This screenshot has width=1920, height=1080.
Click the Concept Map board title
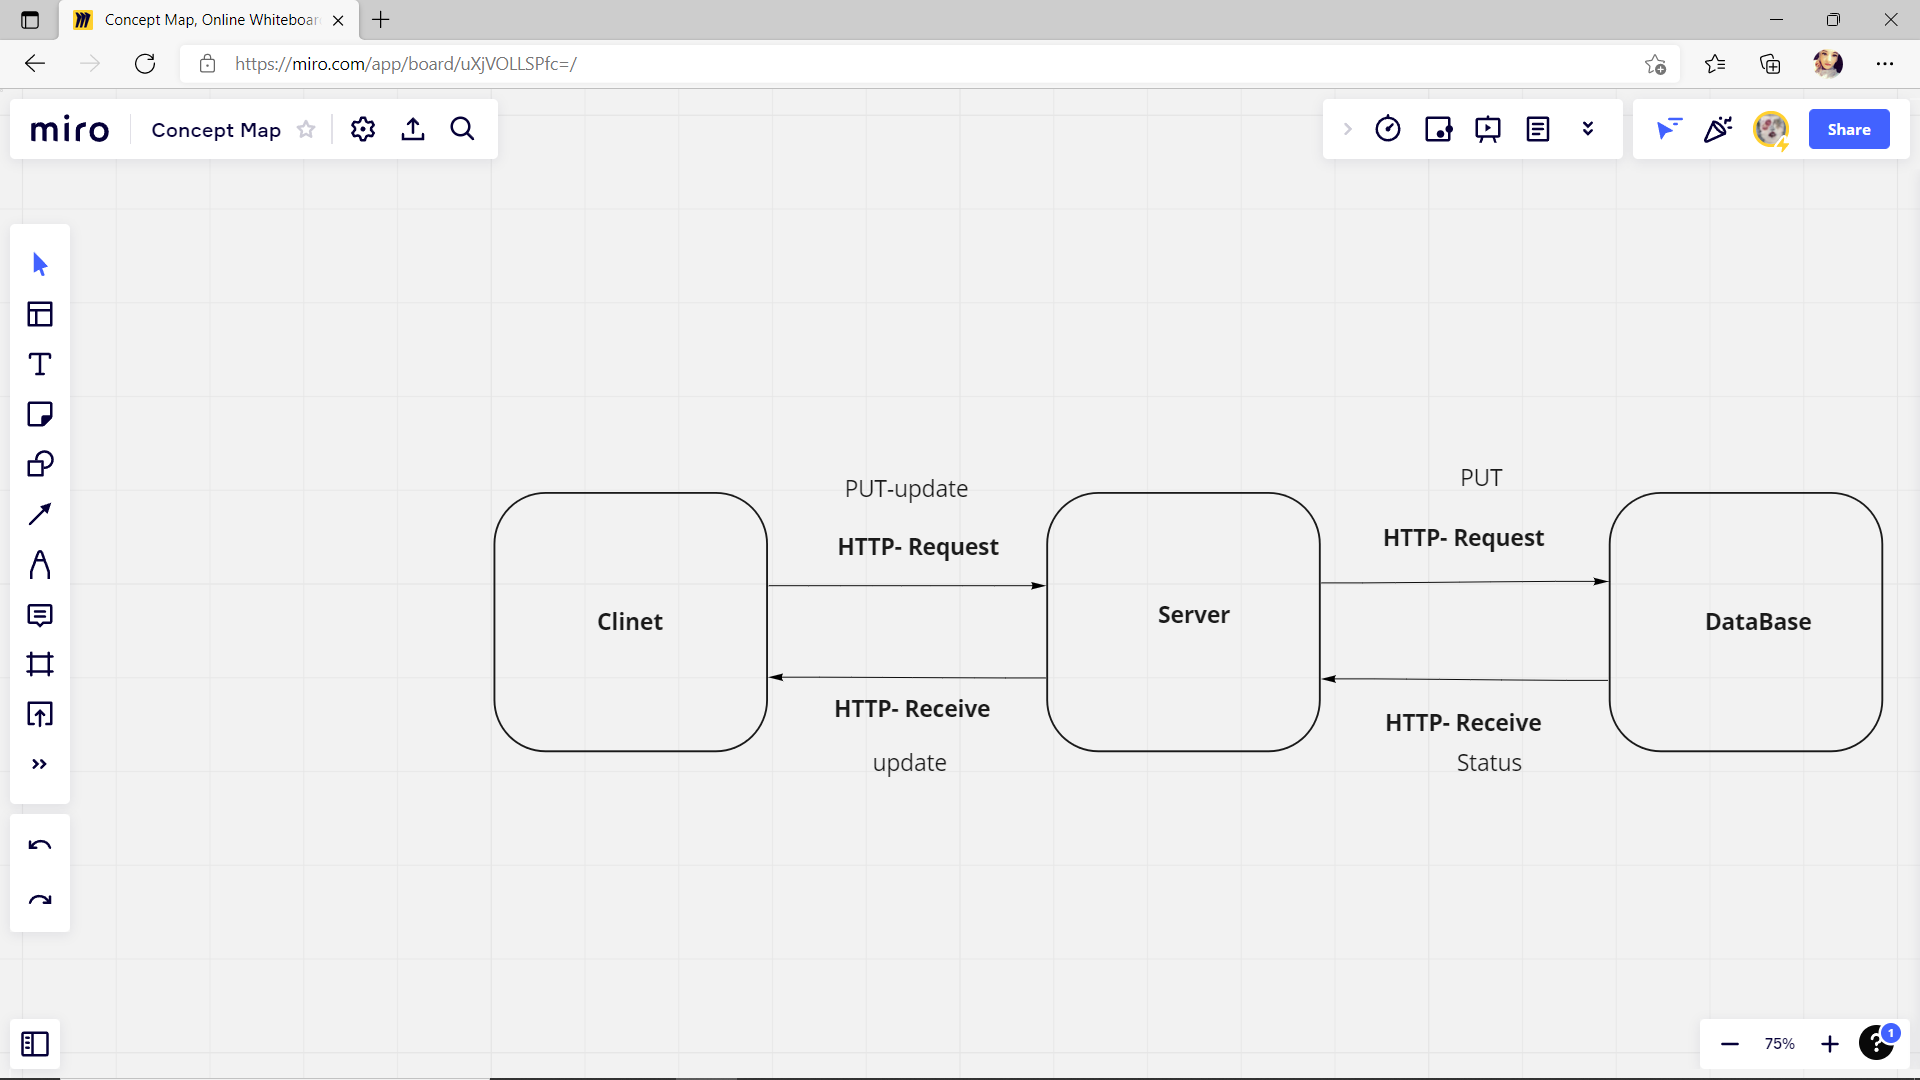pyautogui.click(x=216, y=130)
